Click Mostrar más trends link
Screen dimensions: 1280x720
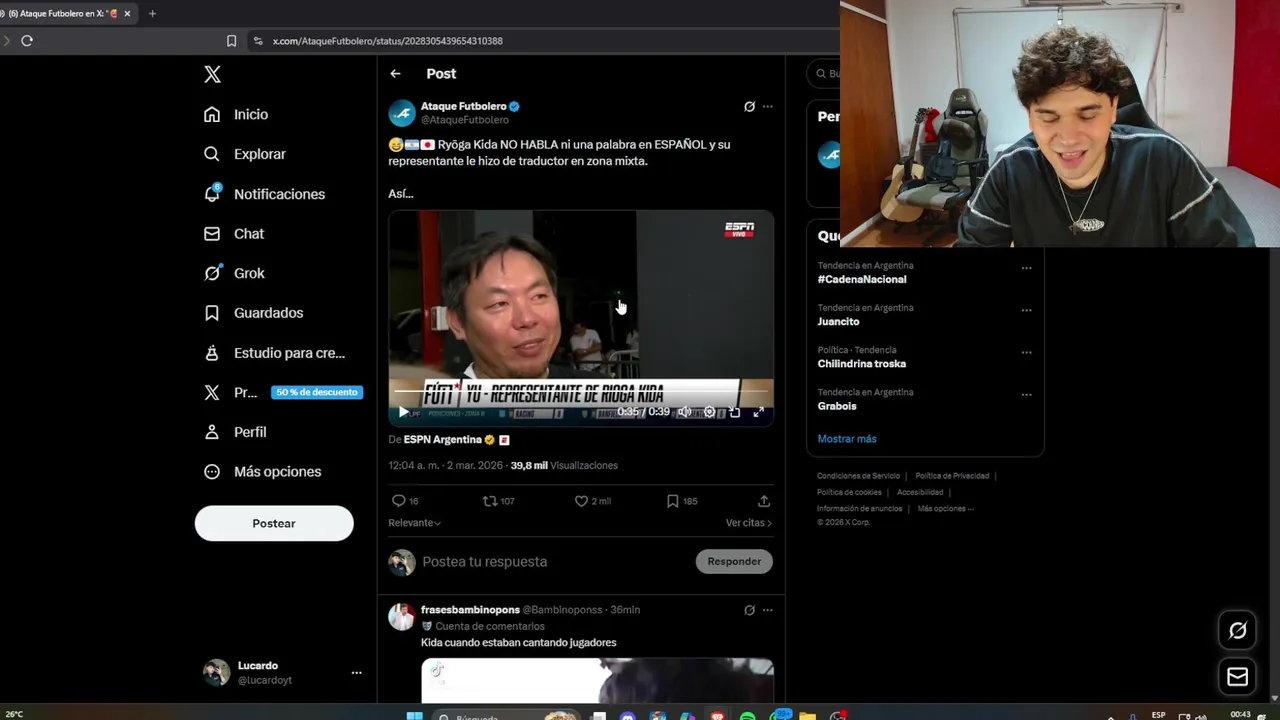847,439
